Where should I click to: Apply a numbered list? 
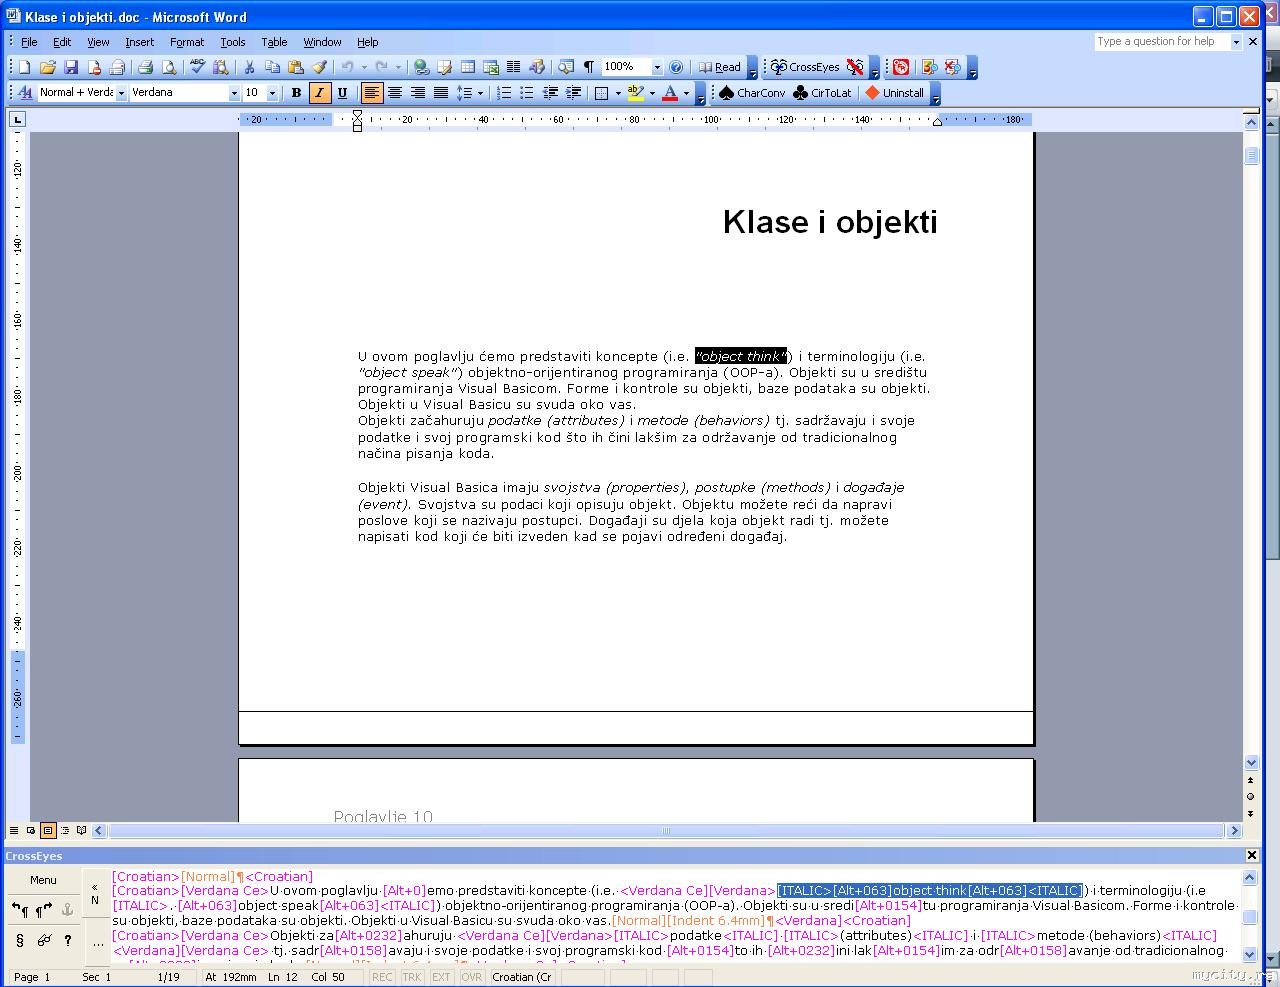pyautogui.click(x=504, y=93)
